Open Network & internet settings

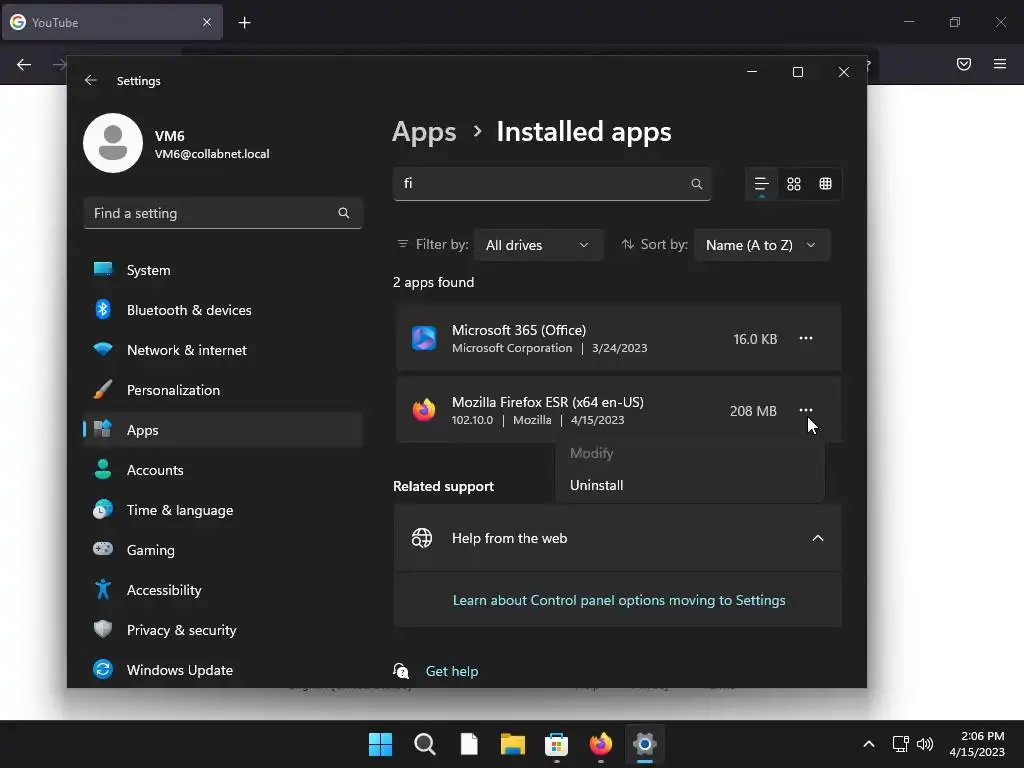coord(223,350)
